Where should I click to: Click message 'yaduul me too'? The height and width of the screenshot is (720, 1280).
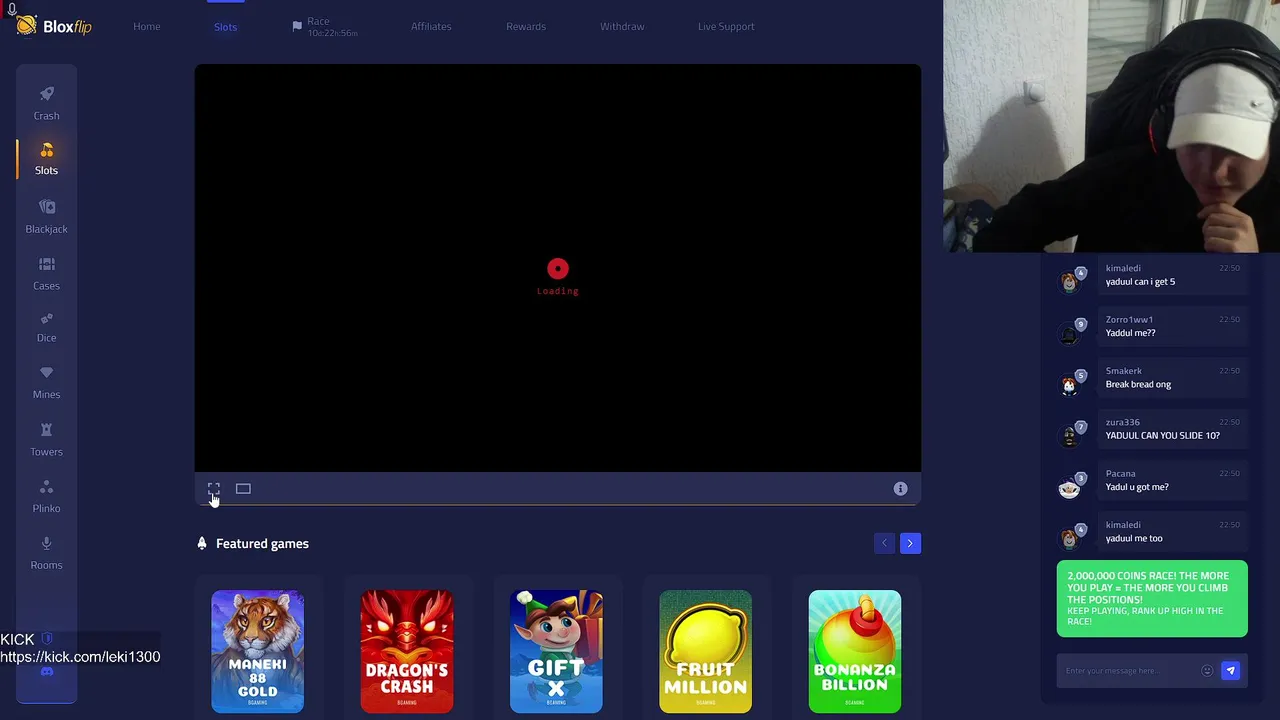[1134, 538]
